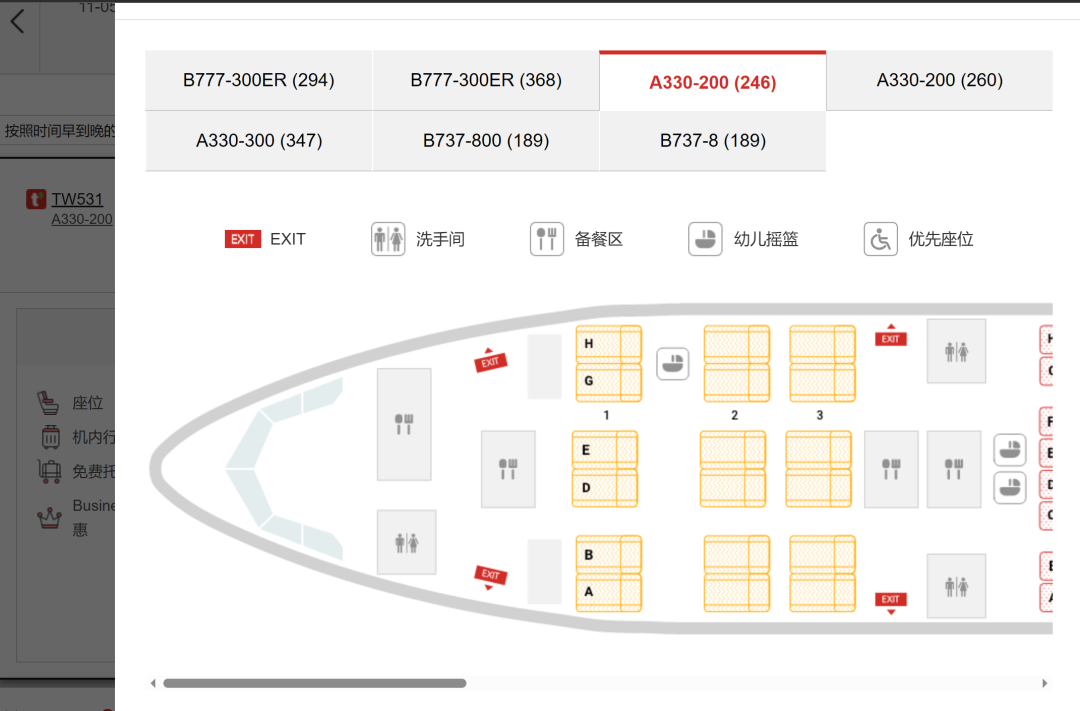Select seat 1A on the seat map
This screenshot has width=1080, height=711.
point(608,592)
